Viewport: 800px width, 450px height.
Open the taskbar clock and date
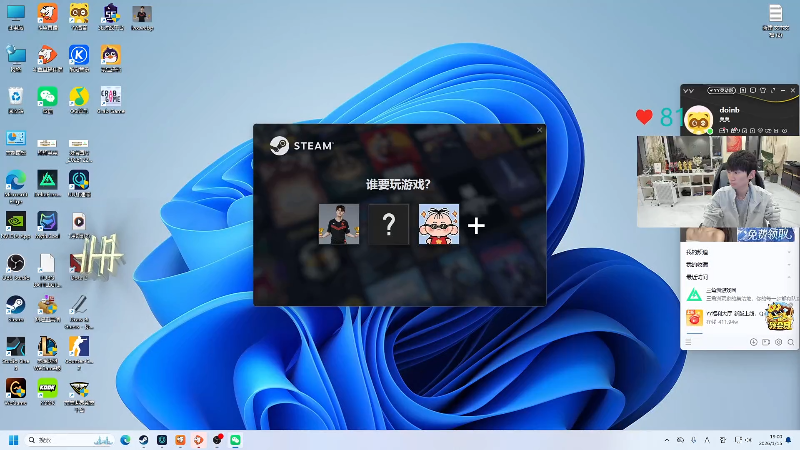pyautogui.click(x=770, y=440)
